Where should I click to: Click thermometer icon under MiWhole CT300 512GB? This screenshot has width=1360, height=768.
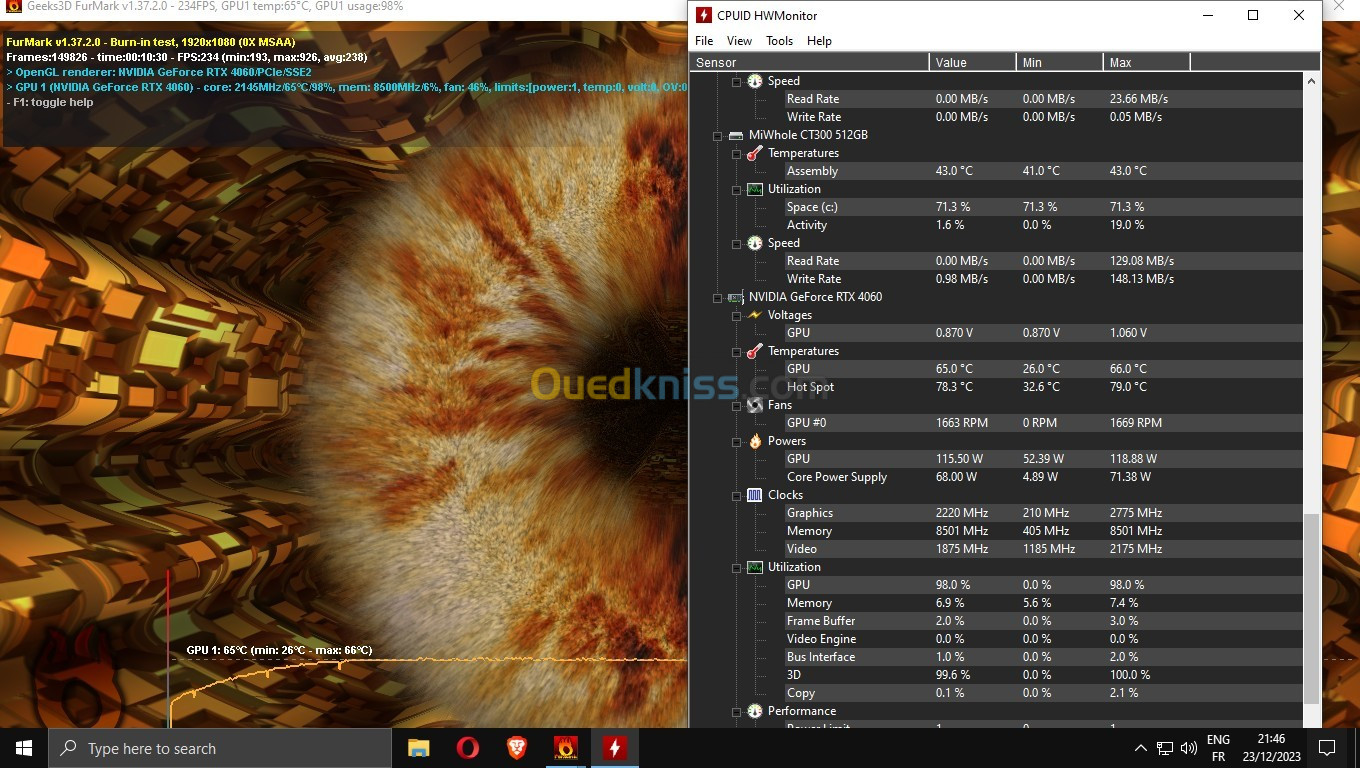[755, 153]
